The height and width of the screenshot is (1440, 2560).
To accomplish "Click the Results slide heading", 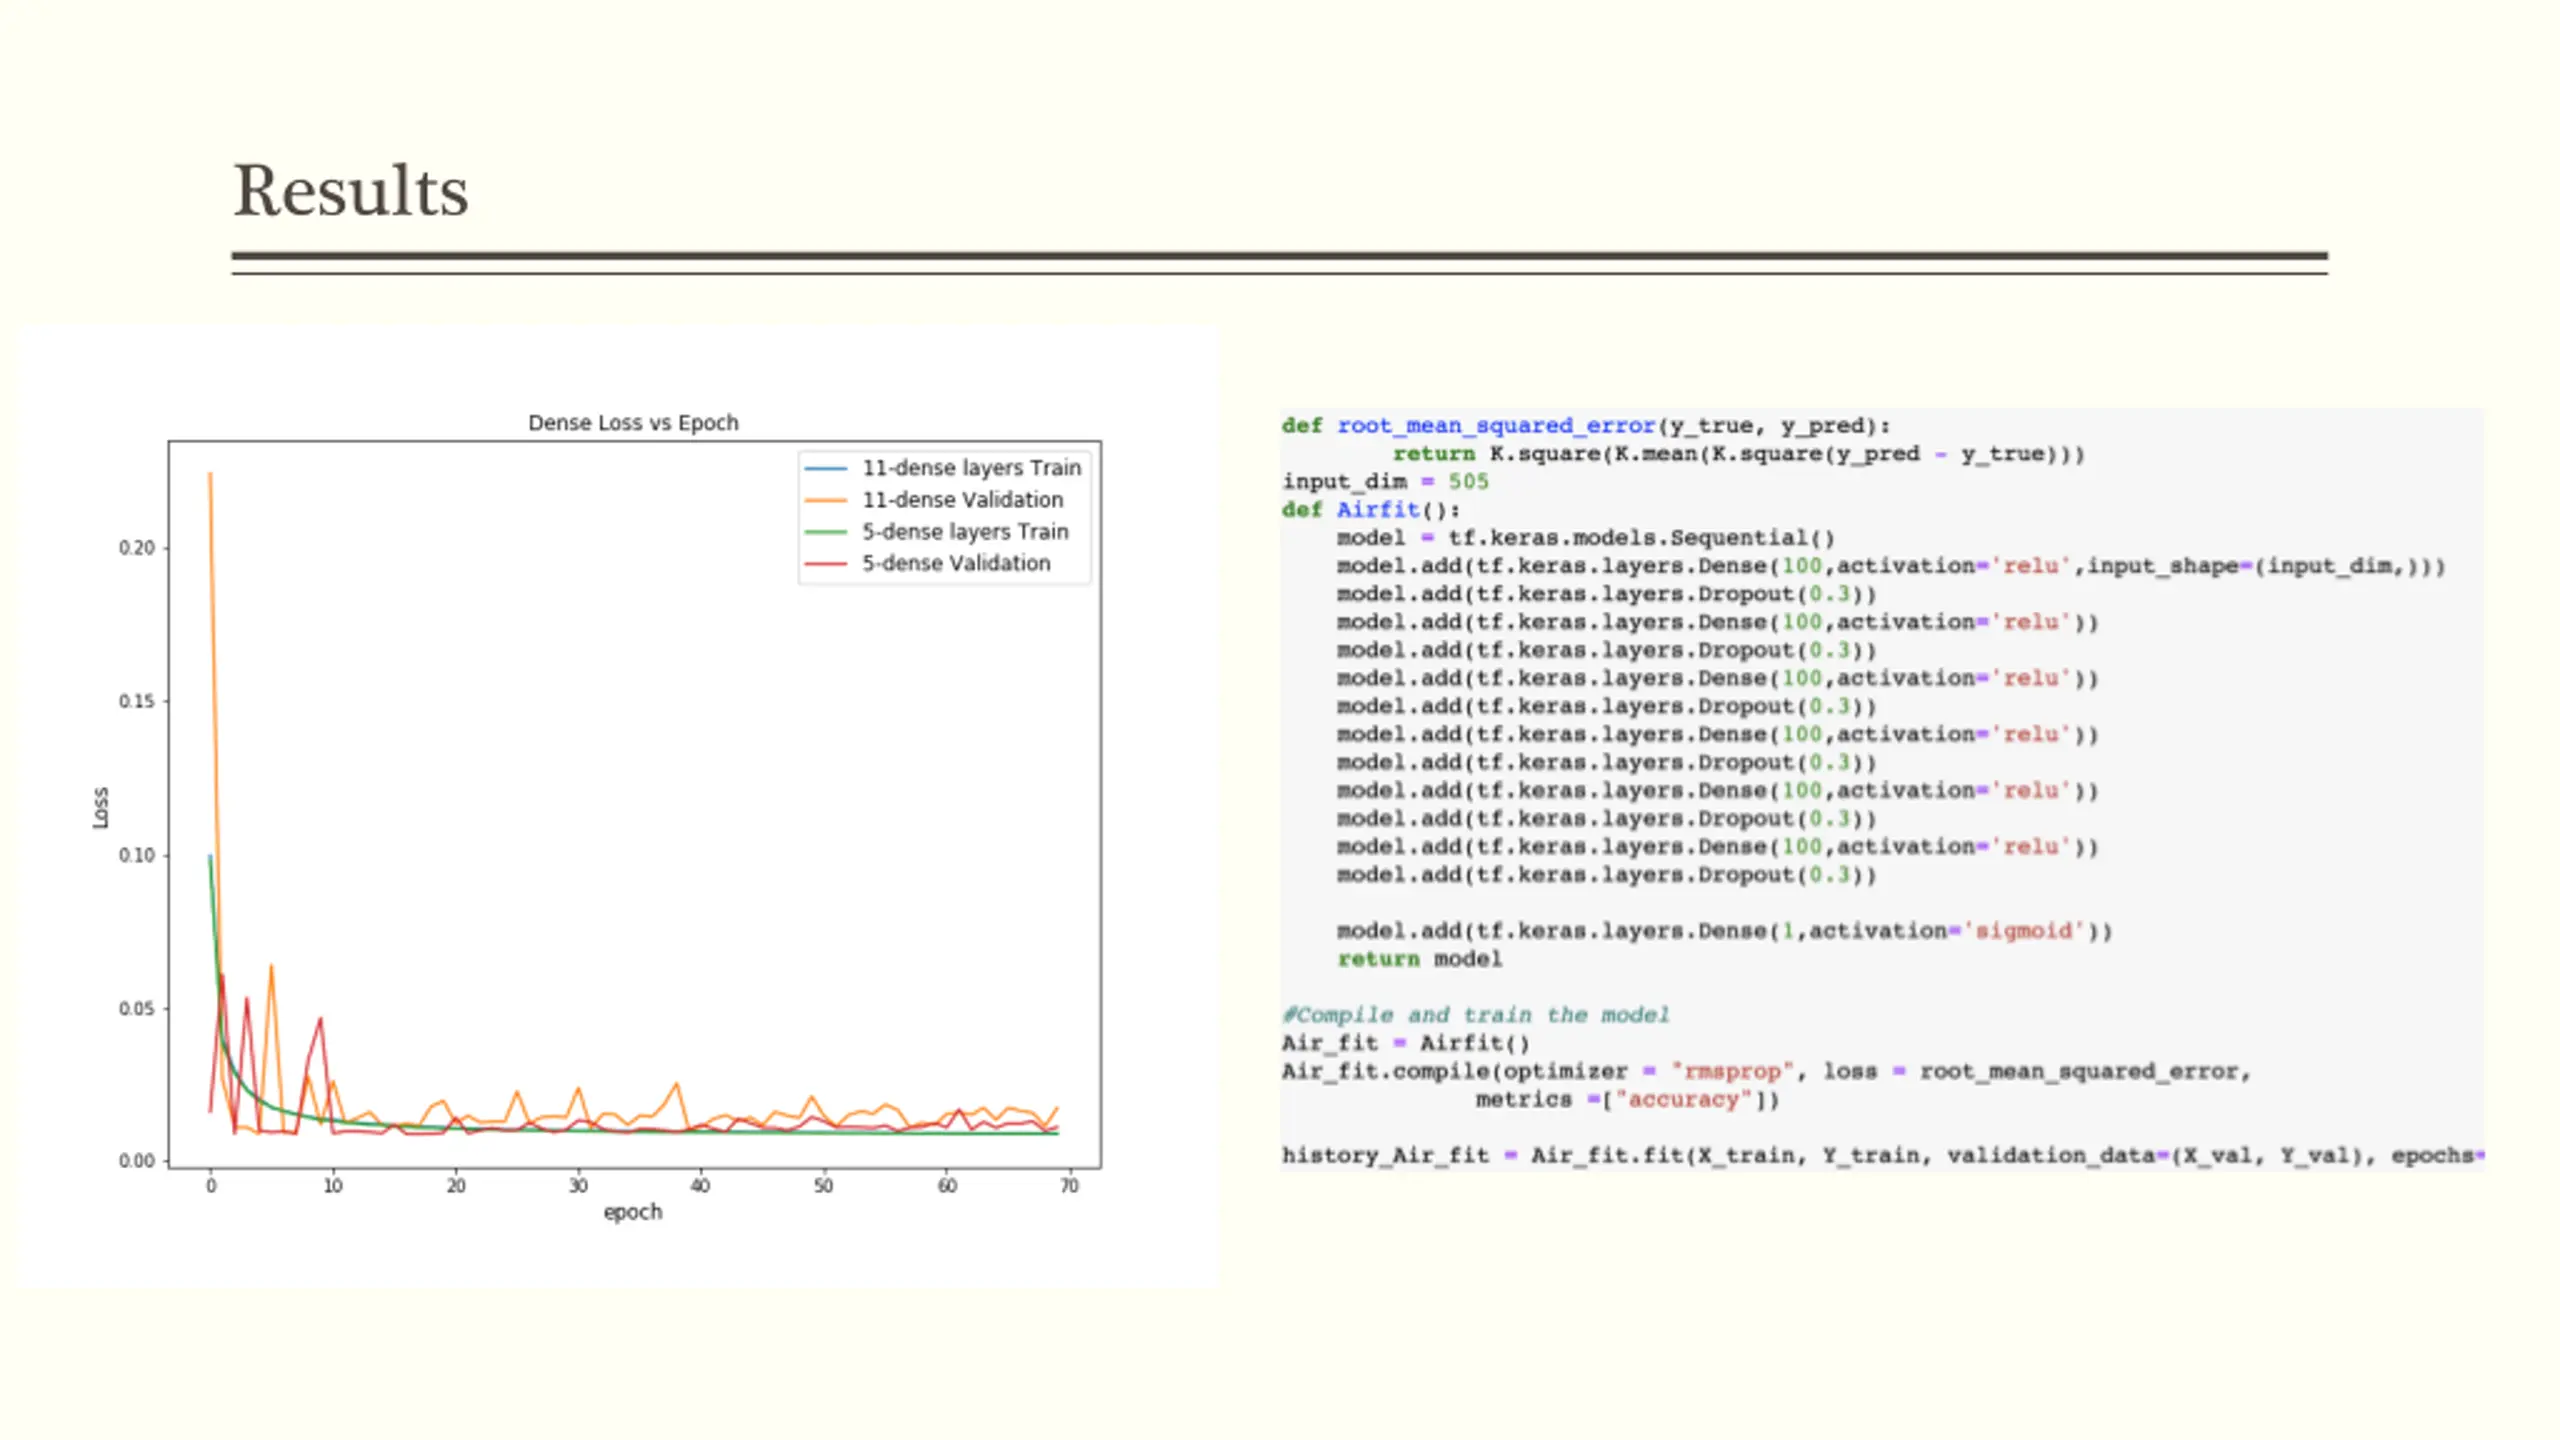I will (x=351, y=191).
